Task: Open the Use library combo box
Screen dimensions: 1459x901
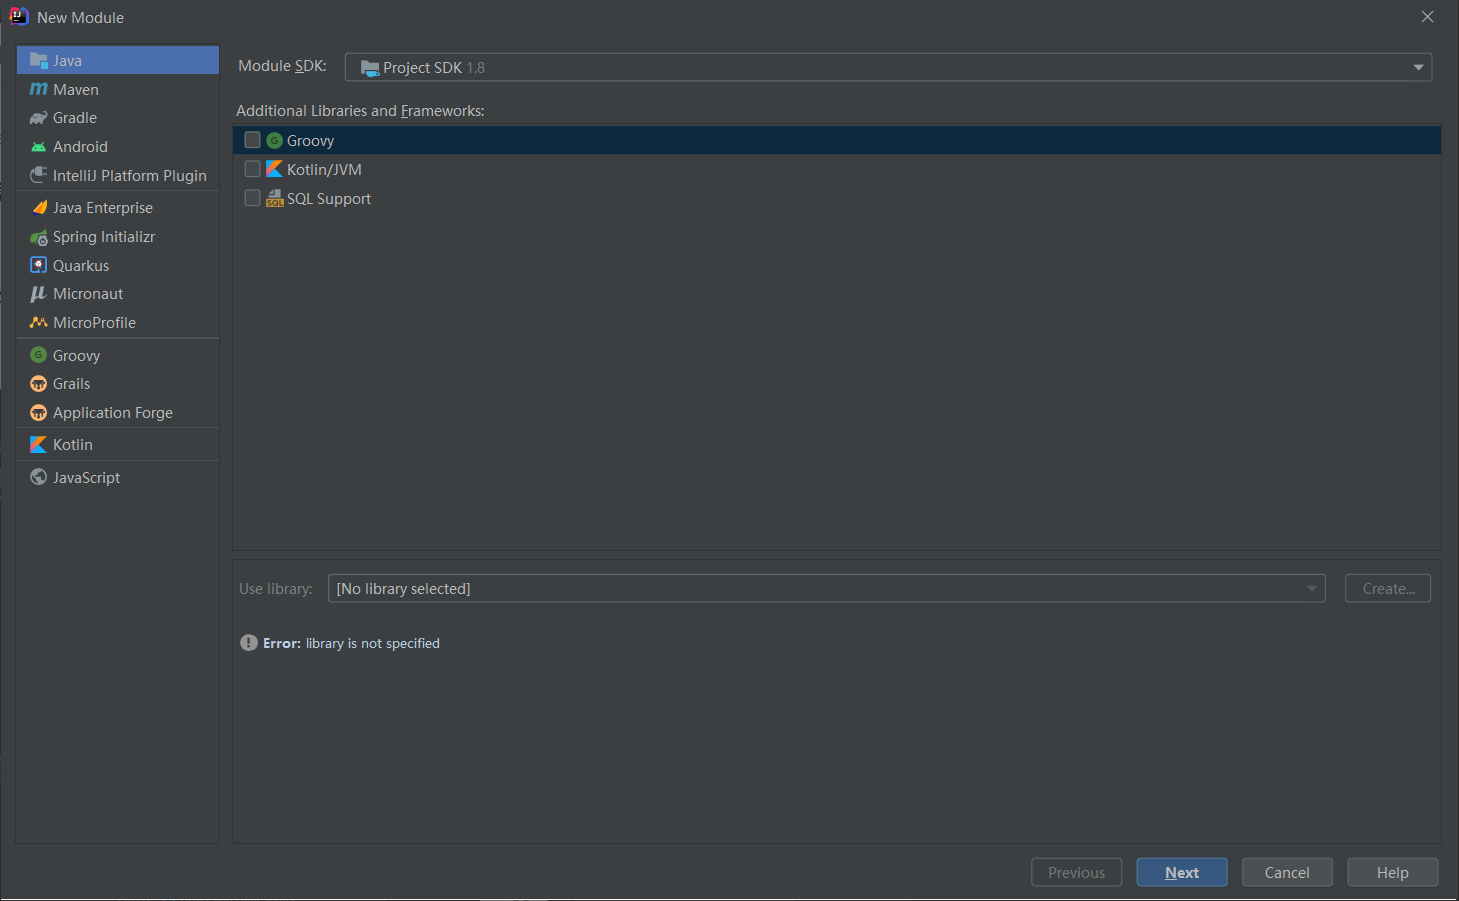Action: (826, 588)
